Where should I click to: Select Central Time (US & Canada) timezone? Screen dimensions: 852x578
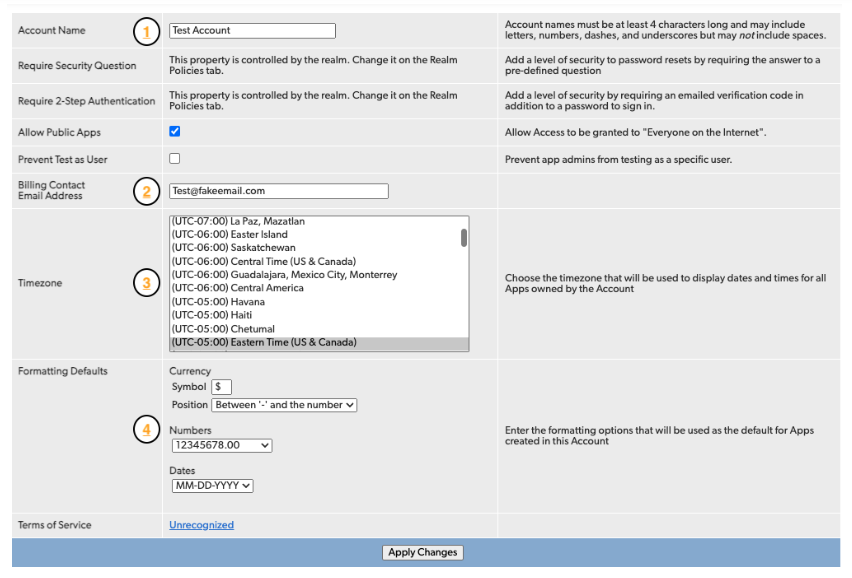point(263,261)
